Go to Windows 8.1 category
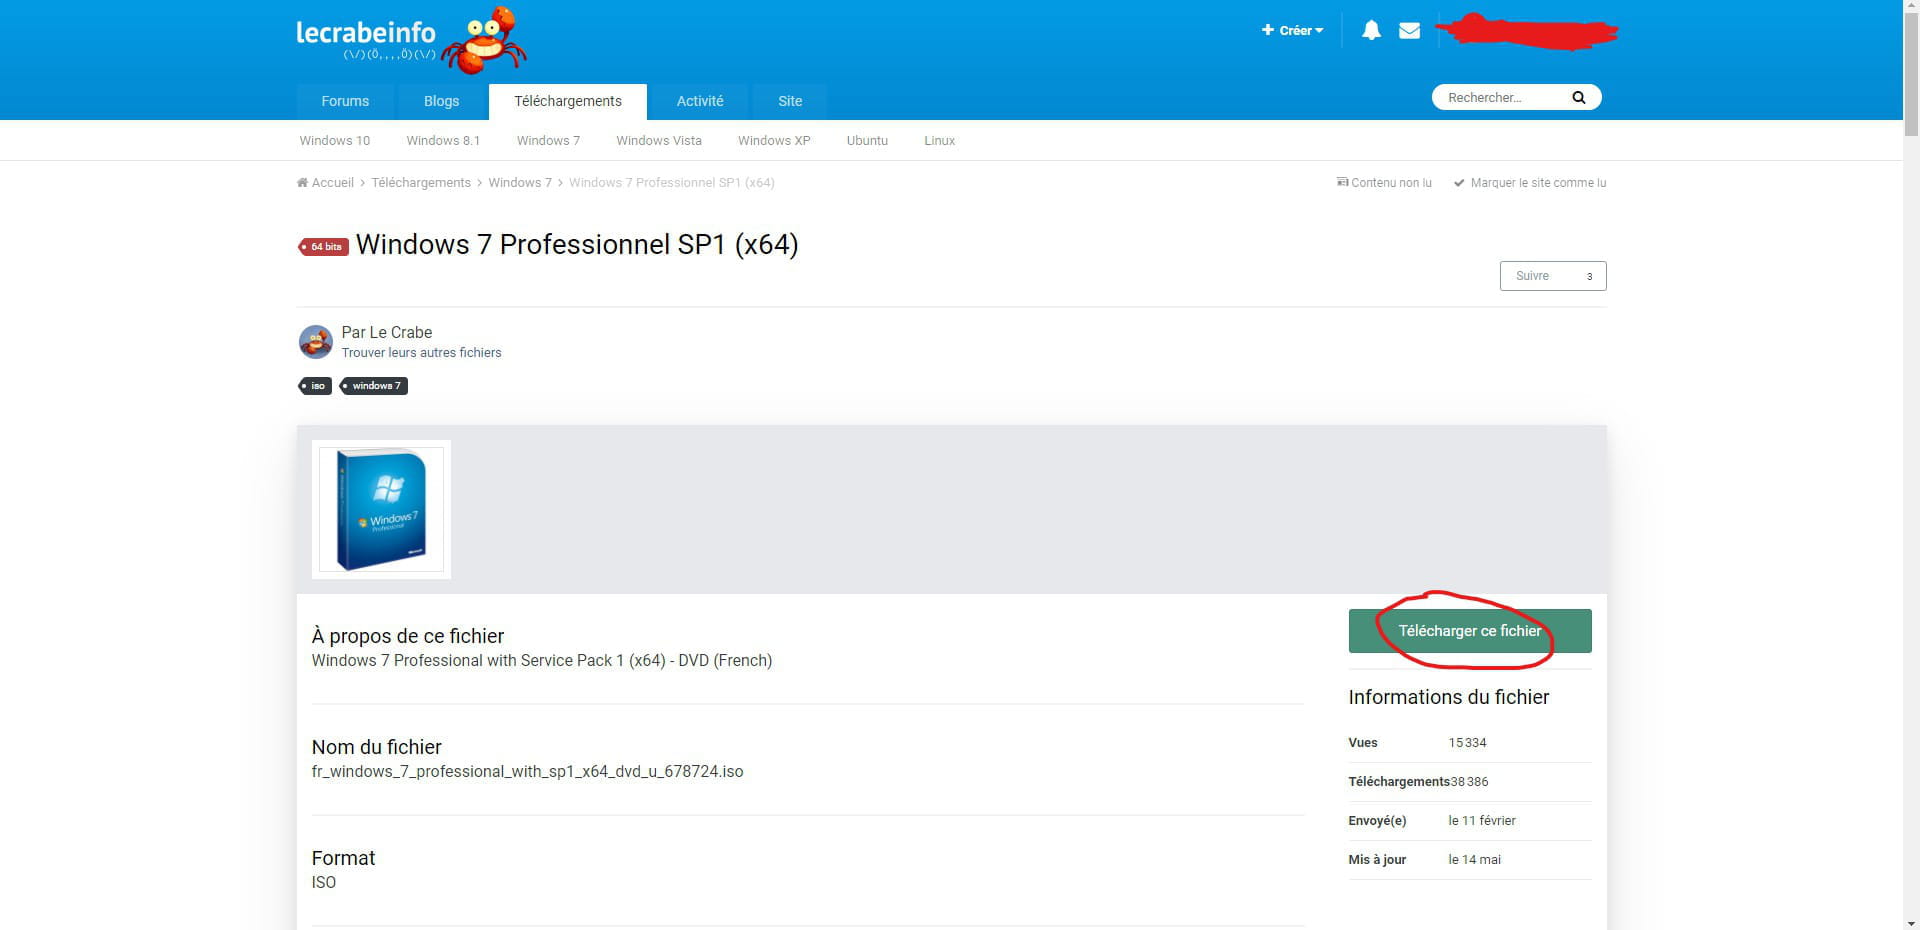 (x=443, y=140)
